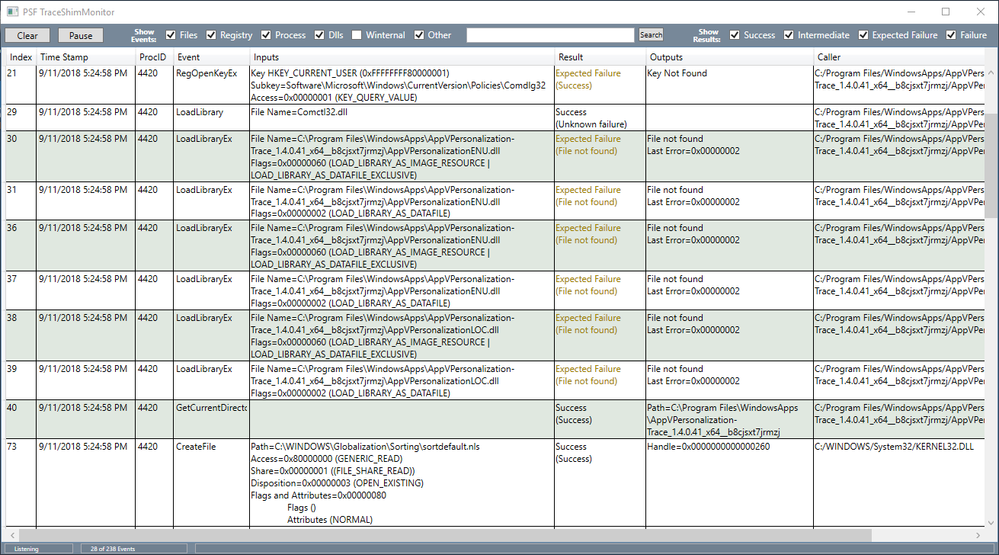Screen dimensions: 999x555
Task: Toggle the Success results checkbox
Action: (x=735, y=35)
